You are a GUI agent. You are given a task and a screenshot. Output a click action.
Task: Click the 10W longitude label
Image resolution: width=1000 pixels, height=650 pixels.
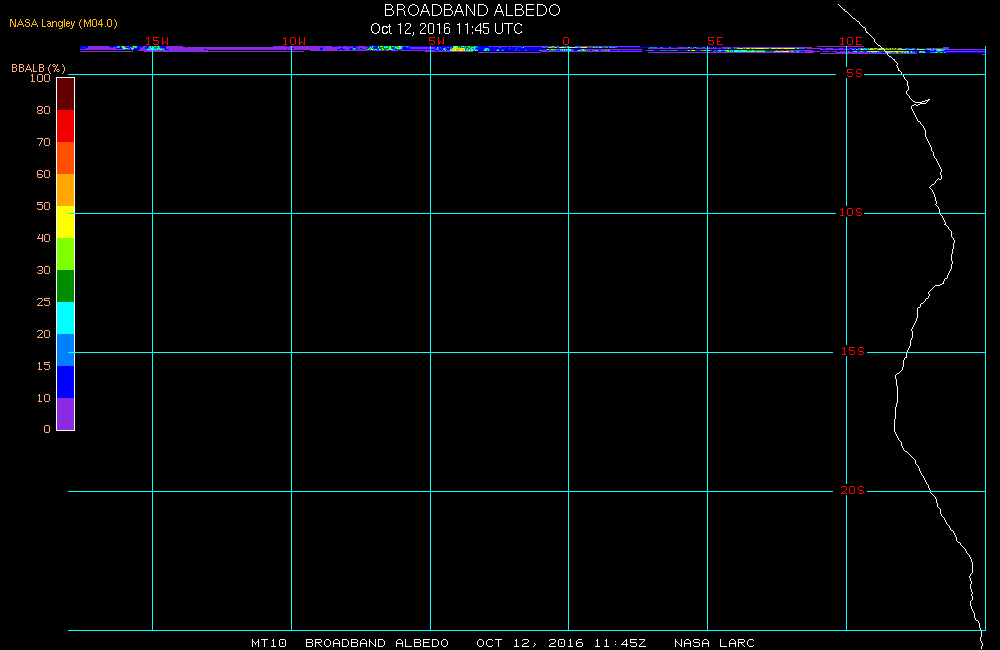pyautogui.click(x=294, y=41)
